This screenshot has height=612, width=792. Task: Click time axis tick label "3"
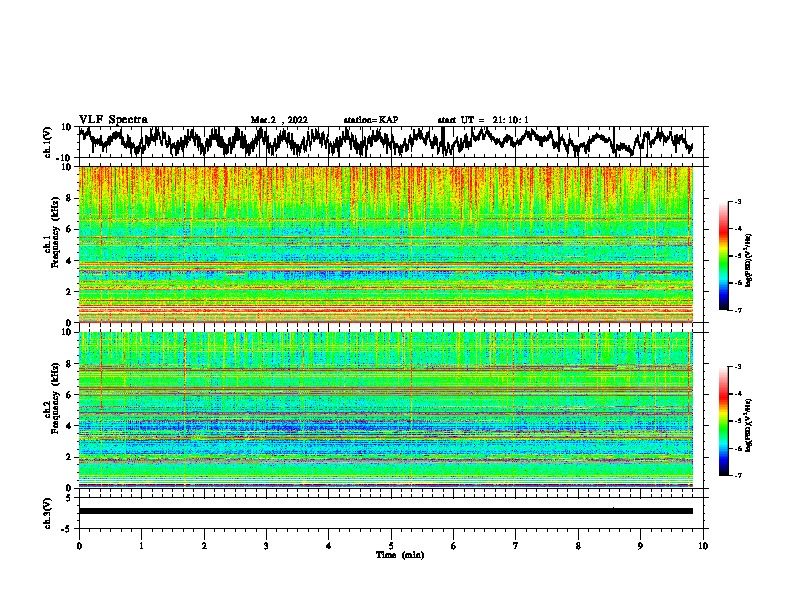[x=266, y=546]
